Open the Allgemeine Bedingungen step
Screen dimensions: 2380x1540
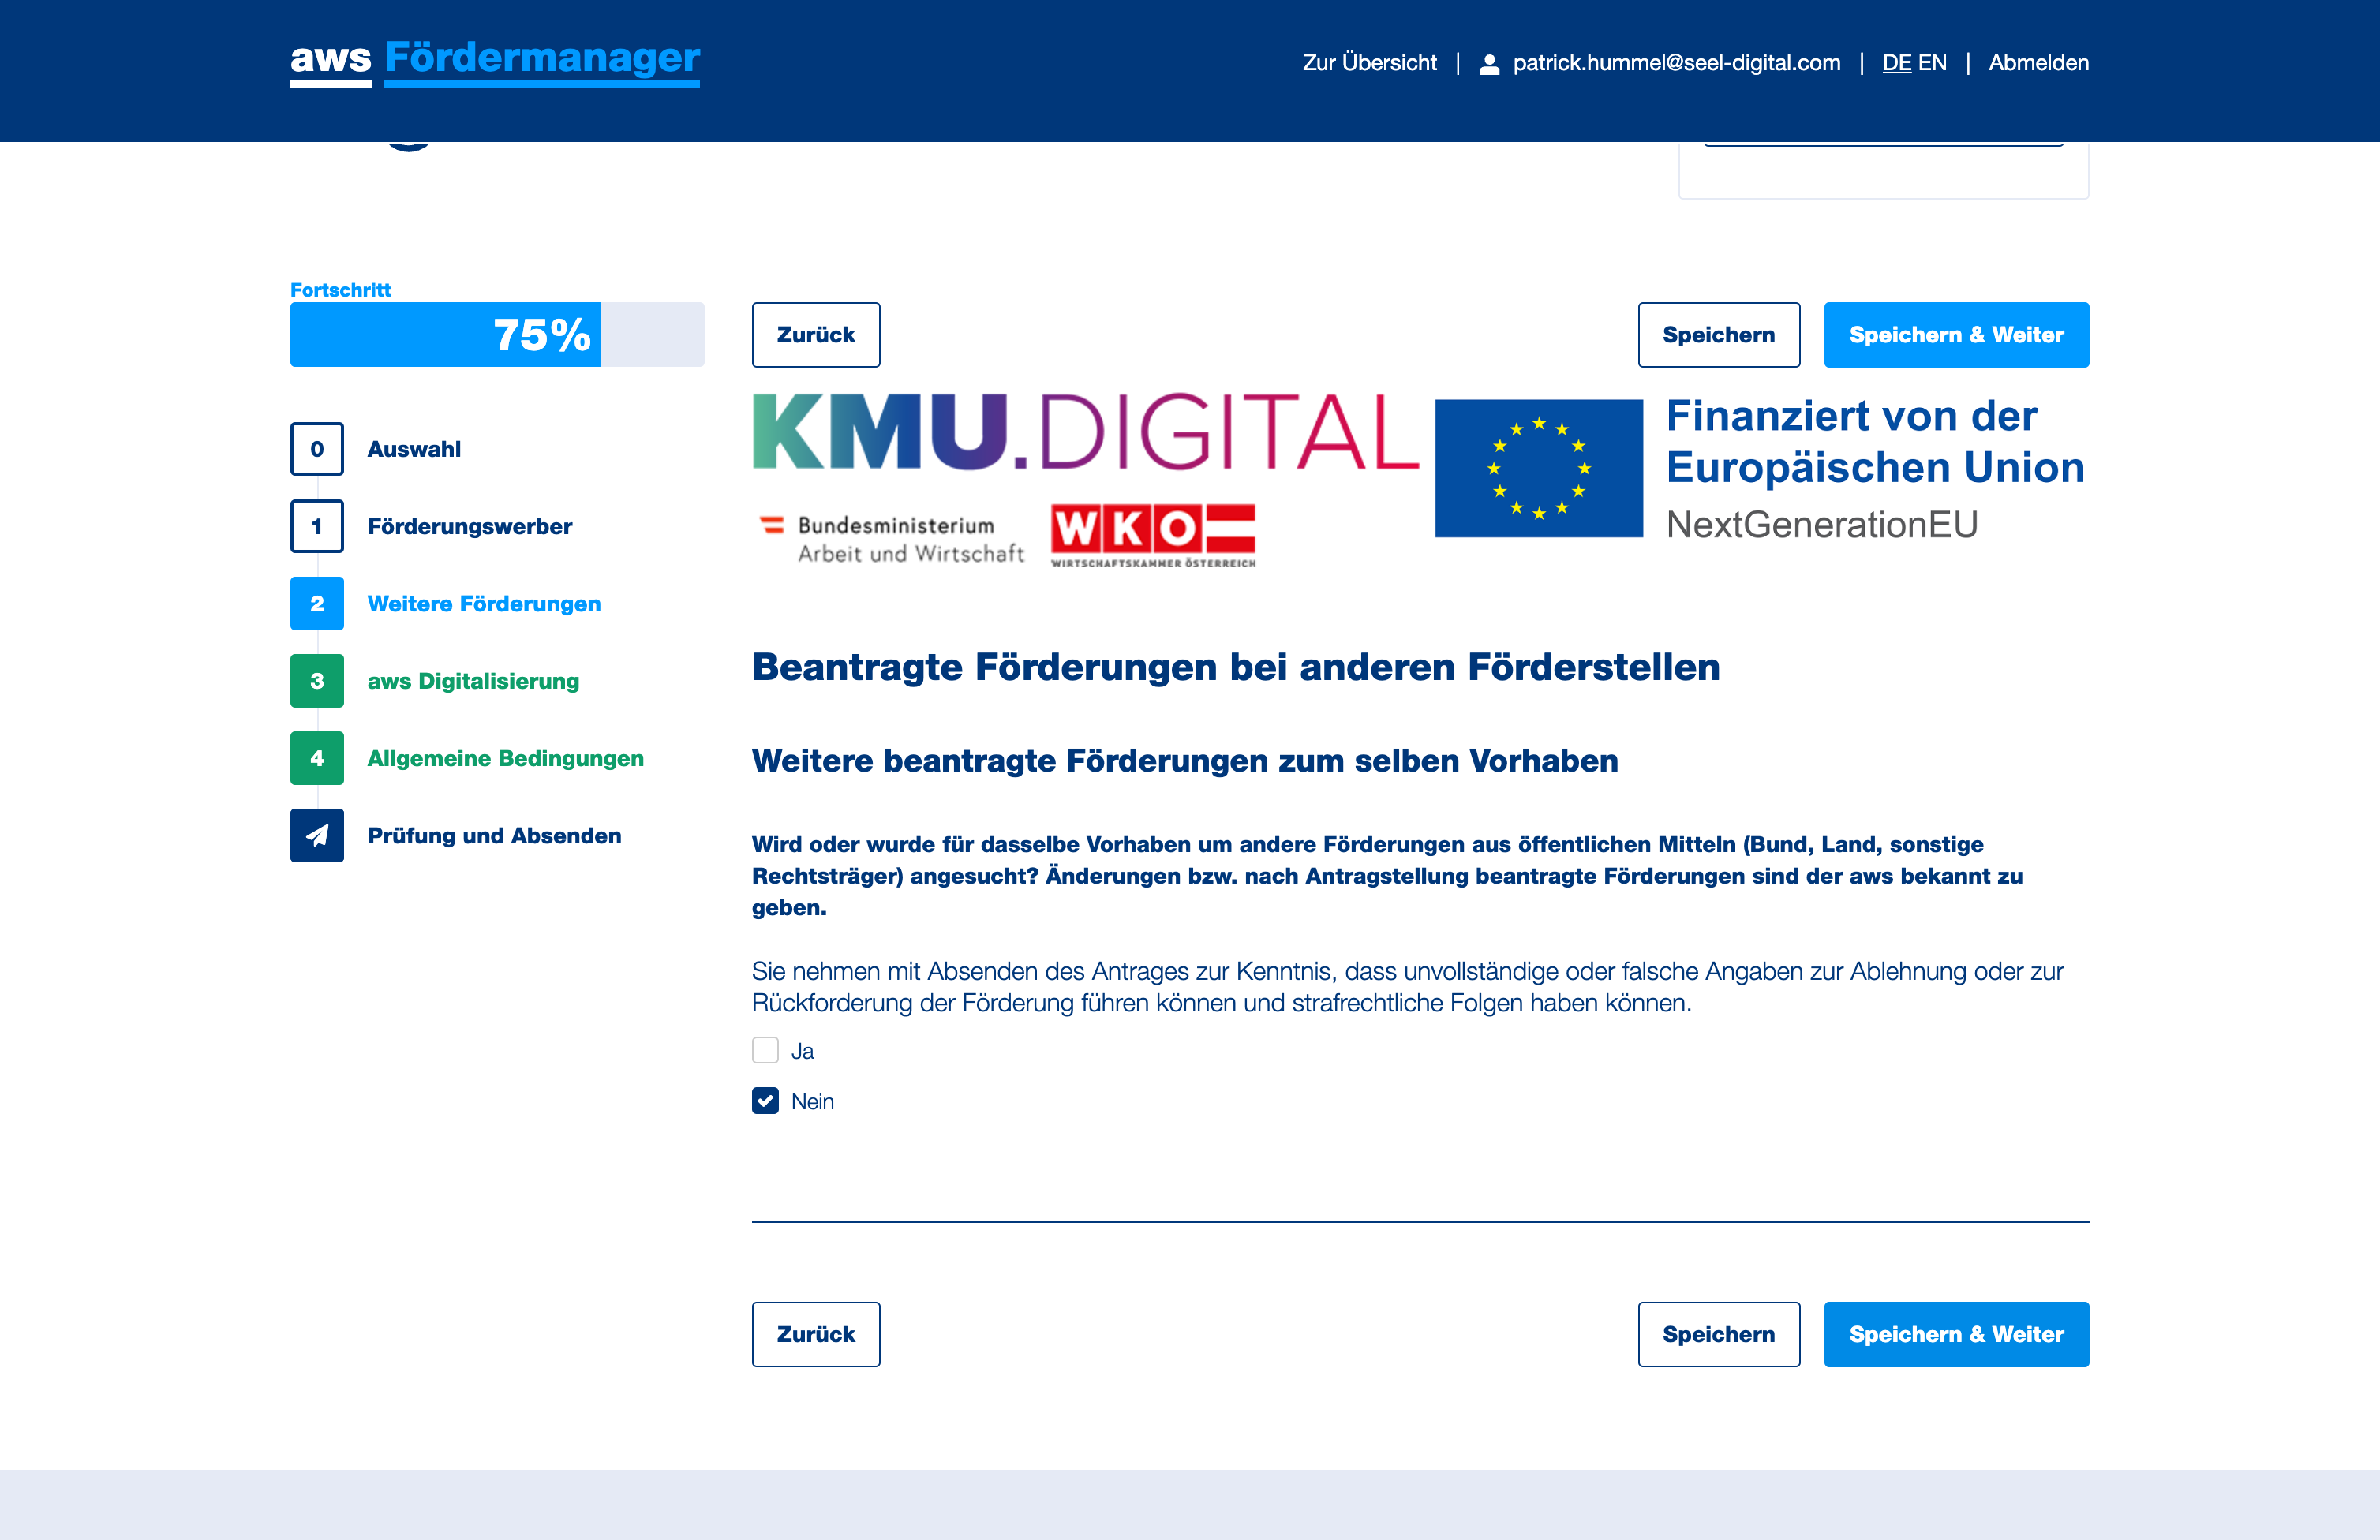click(x=506, y=758)
